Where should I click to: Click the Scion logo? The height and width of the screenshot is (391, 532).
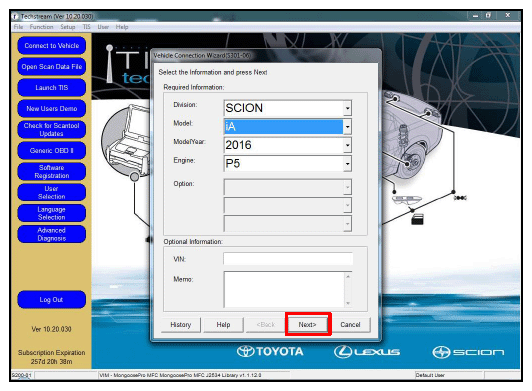[468, 352]
